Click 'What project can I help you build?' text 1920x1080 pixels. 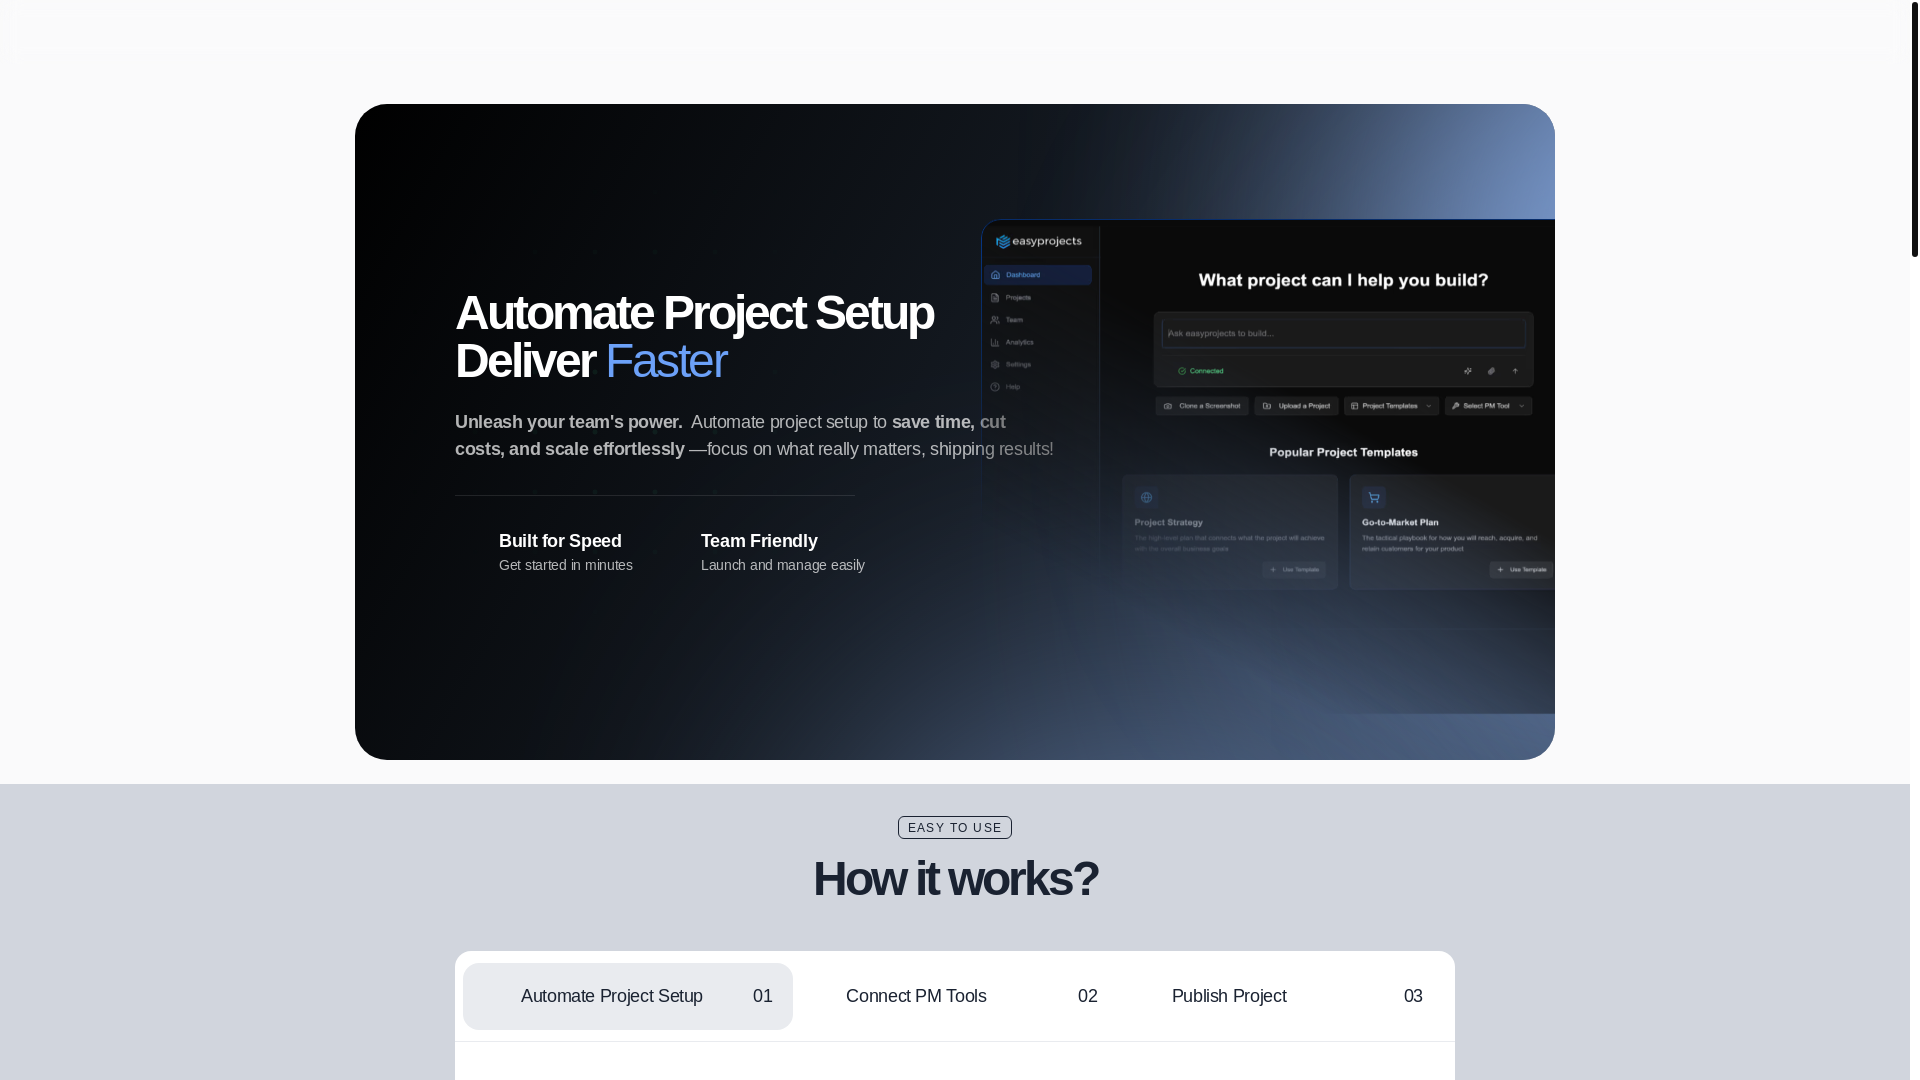coord(1343,280)
